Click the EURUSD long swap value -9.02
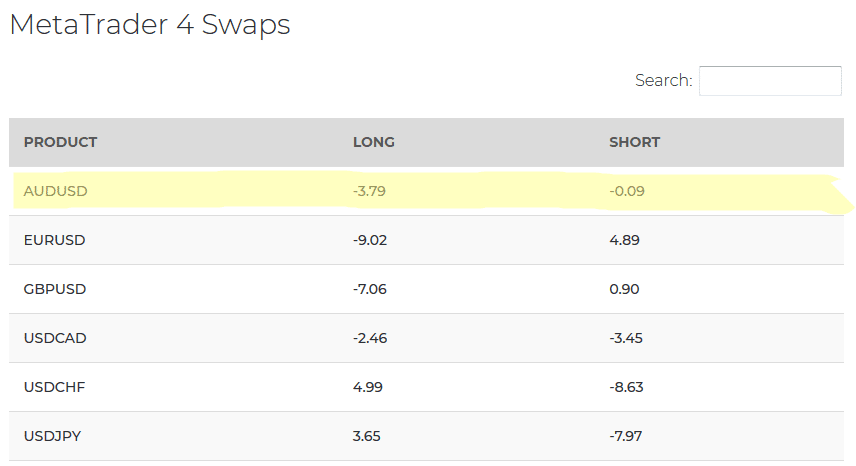 [x=370, y=240]
